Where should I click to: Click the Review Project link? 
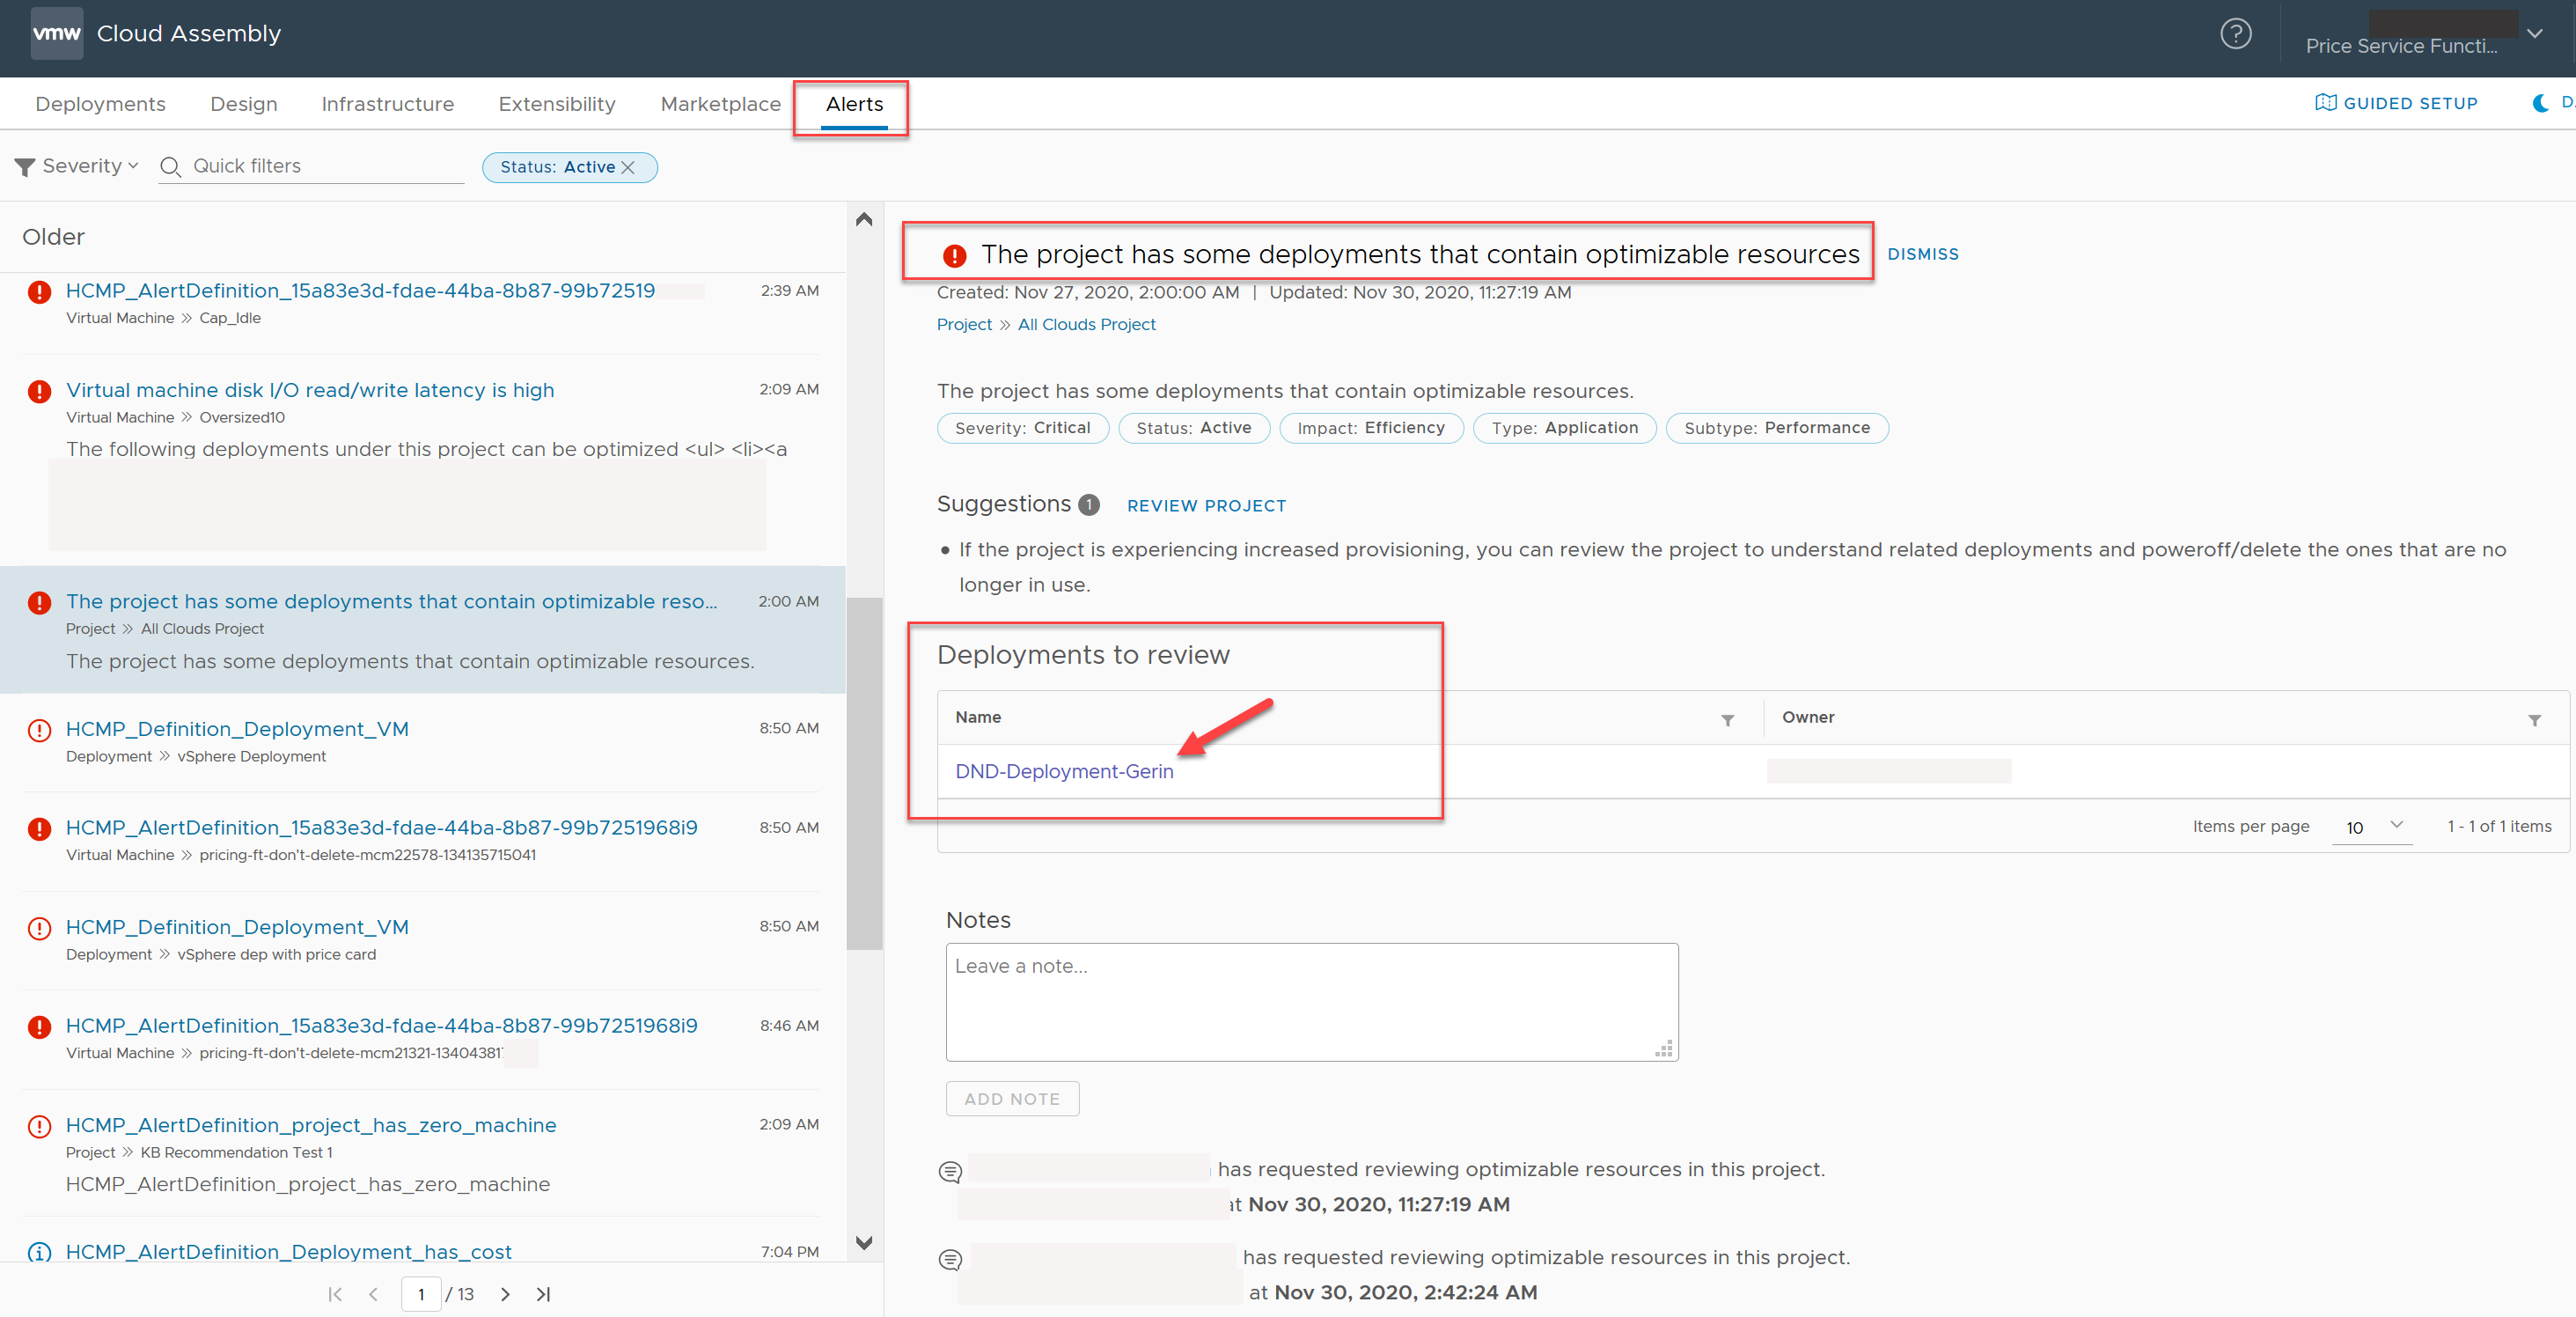pos(1204,504)
